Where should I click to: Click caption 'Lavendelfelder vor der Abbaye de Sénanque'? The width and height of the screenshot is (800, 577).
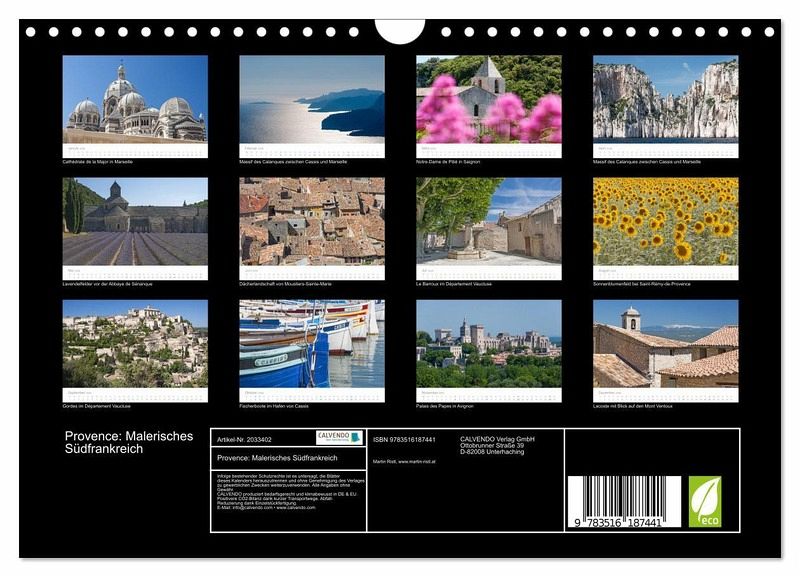coord(107,284)
